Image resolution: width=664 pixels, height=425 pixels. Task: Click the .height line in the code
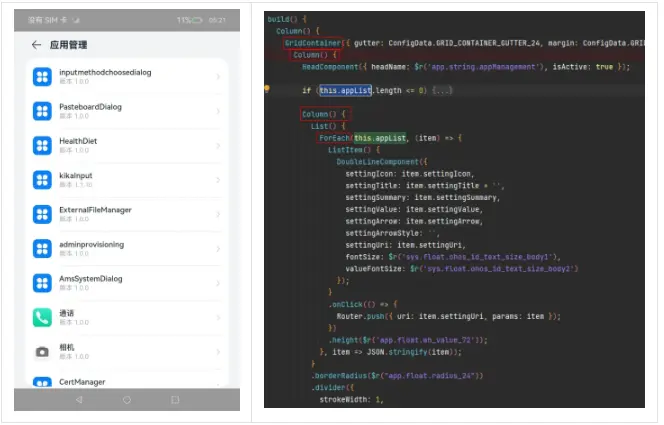409,341
